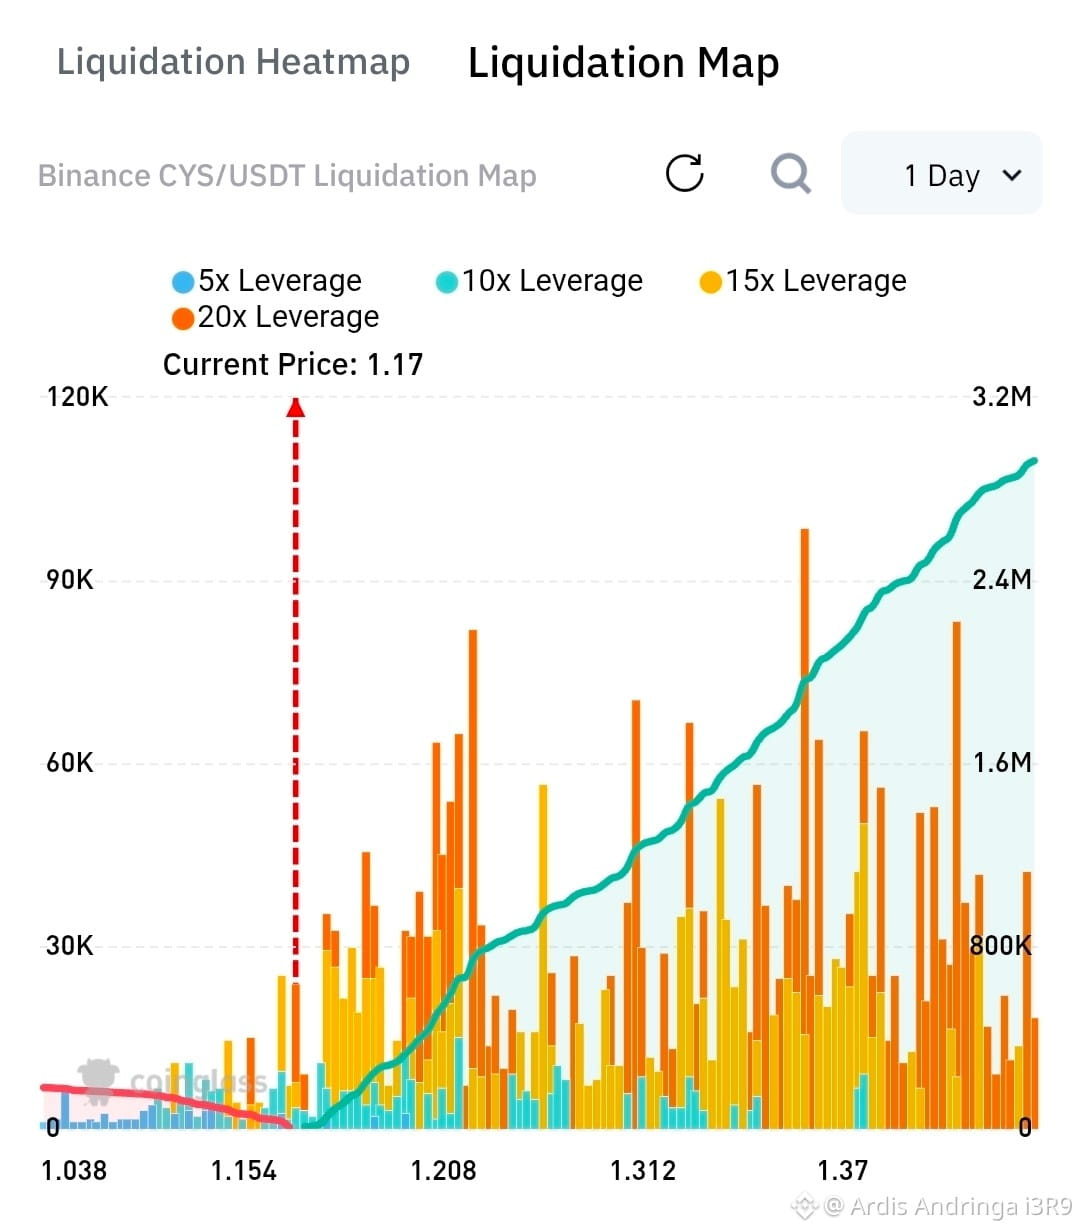Click the 2.4M right axis label
The width and height of the screenshot is (1080, 1231).
(x=1002, y=580)
